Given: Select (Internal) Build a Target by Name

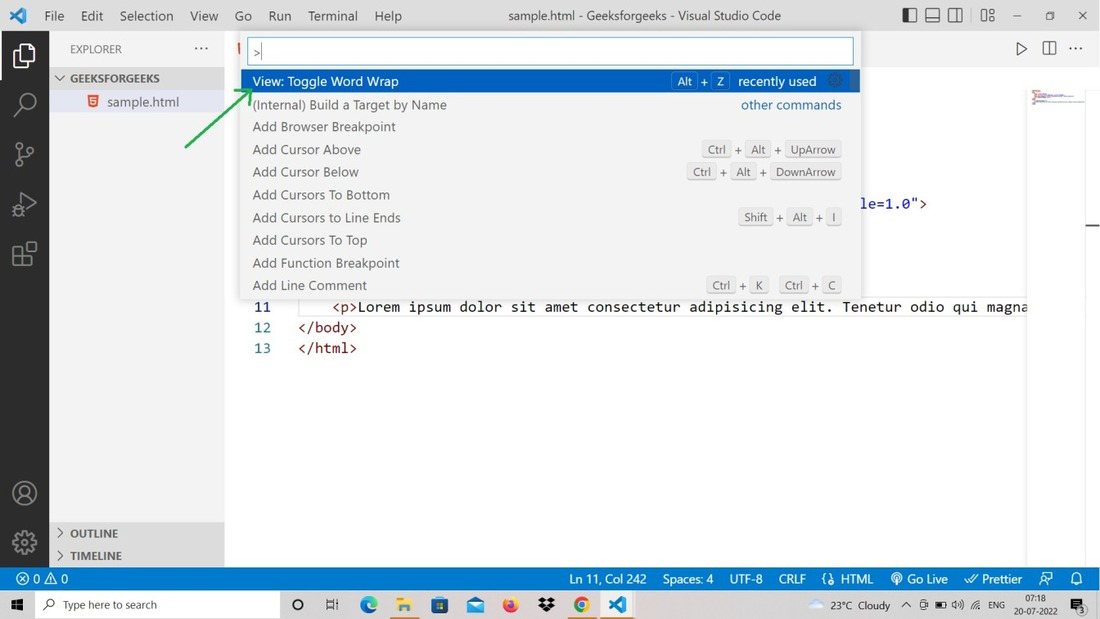Looking at the screenshot, I should tap(550, 105).
